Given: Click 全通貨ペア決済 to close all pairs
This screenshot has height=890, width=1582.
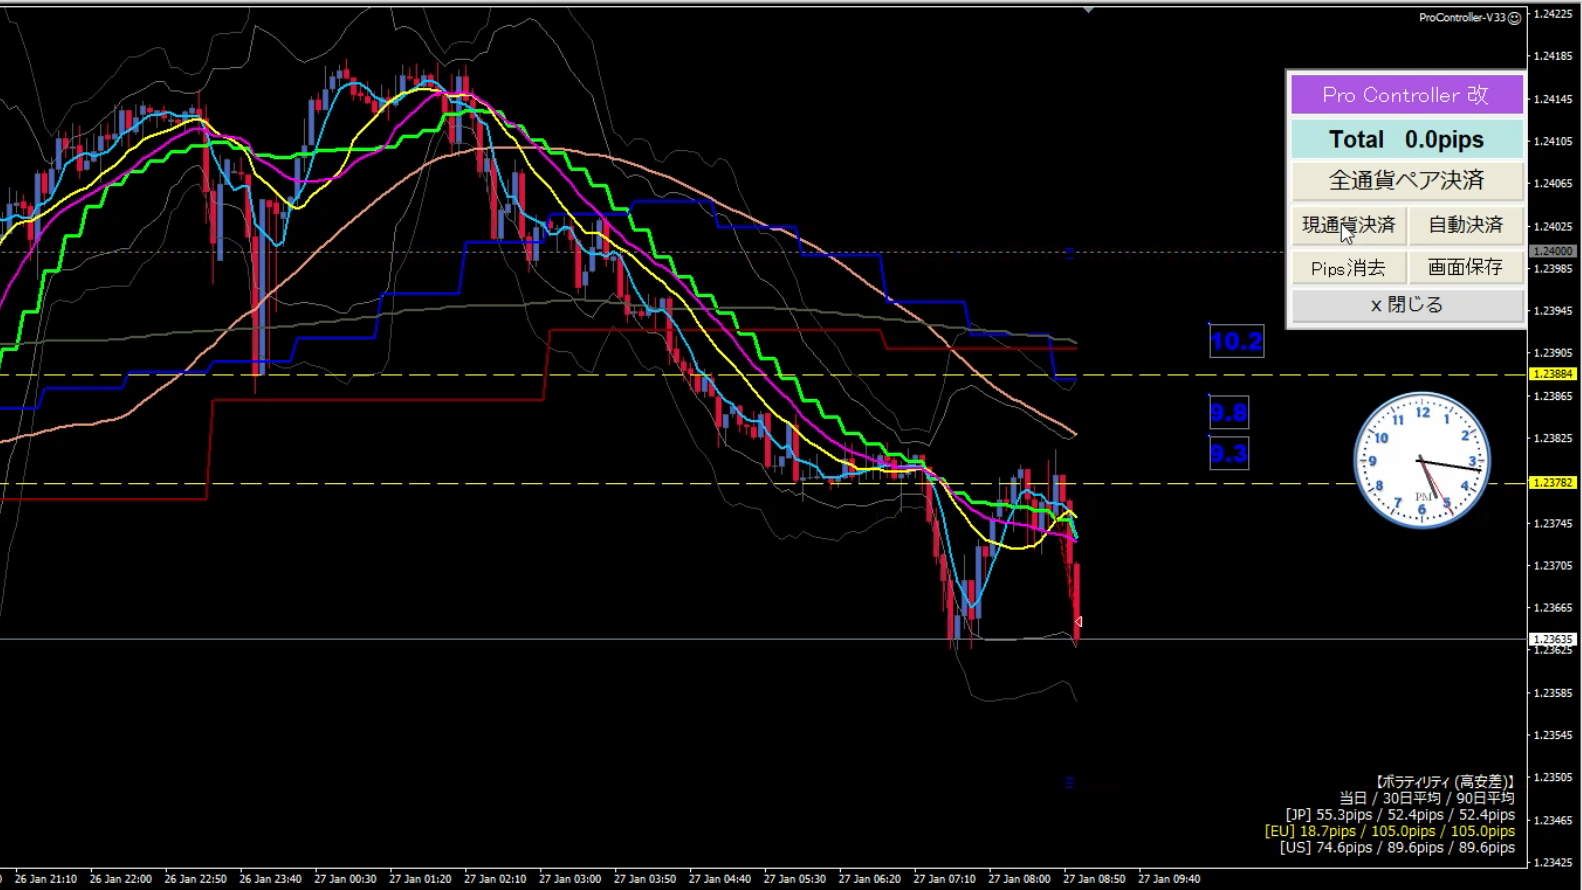Looking at the screenshot, I should click(x=1406, y=181).
